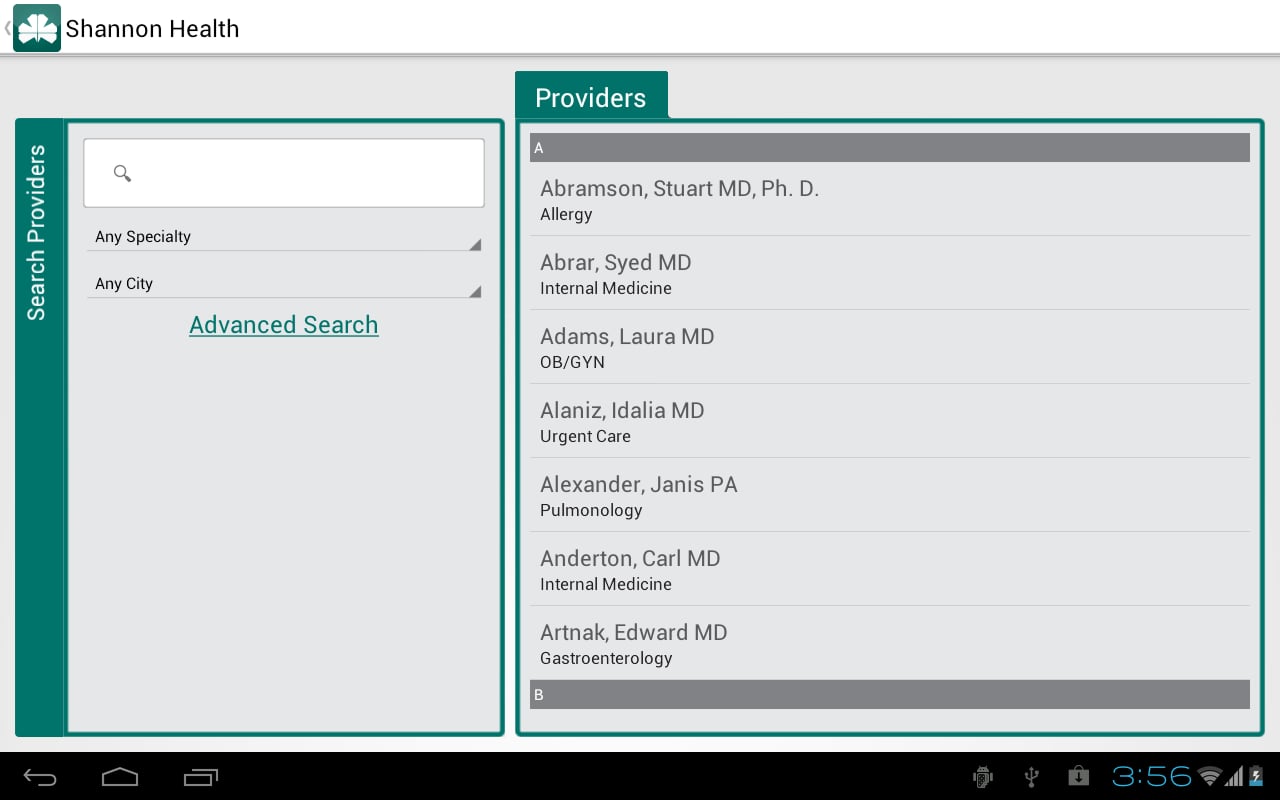Tap the USB connection status icon
This screenshot has width=1280, height=800.
click(1032, 776)
